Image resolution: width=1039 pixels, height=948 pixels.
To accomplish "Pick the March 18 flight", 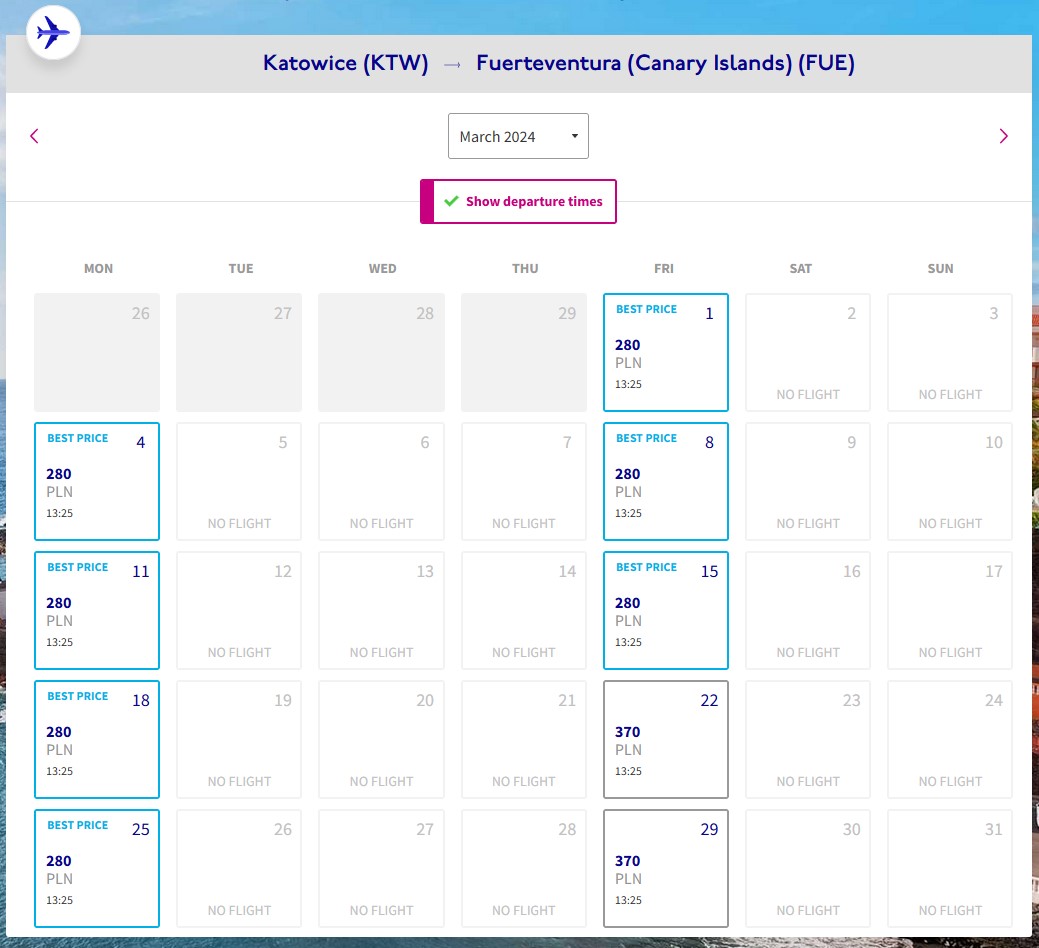I will [x=97, y=739].
